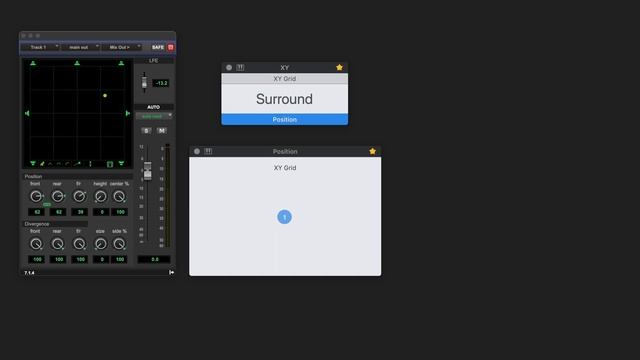Click the Divergence rear knob
The height and width of the screenshot is (360, 640).
coord(58,244)
